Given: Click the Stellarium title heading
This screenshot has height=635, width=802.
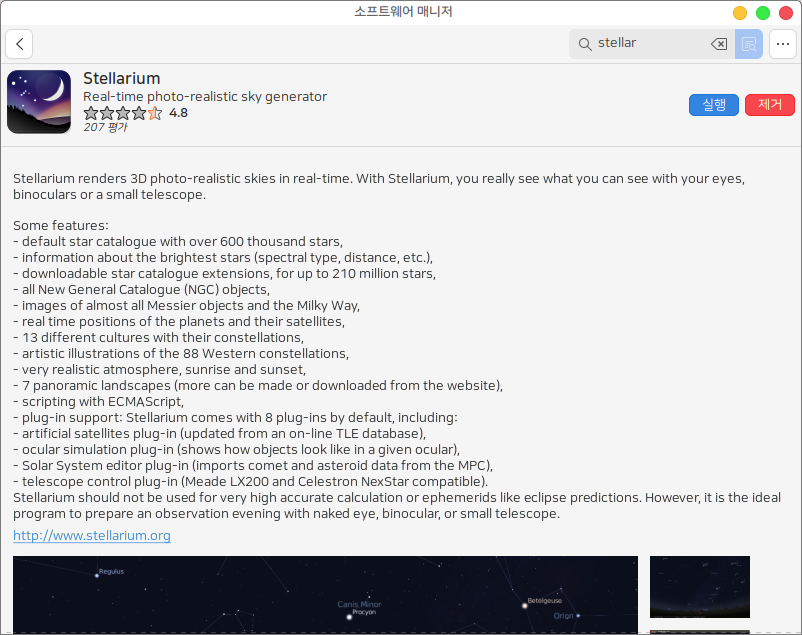Looking at the screenshot, I should 122,78.
